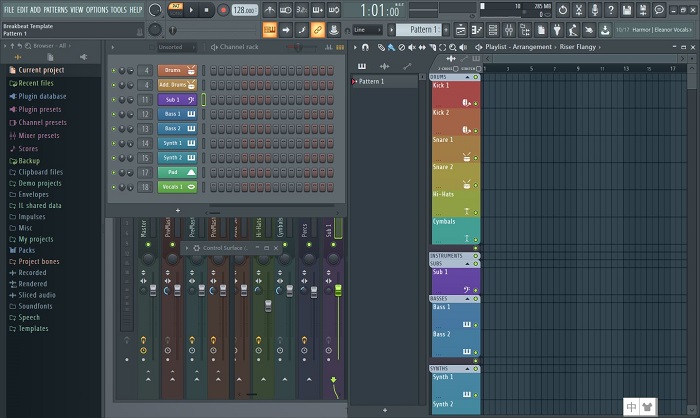The image size is (700, 418).
Task: Open the graph editor icon in Channel rack
Action: [x=329, y=47]
